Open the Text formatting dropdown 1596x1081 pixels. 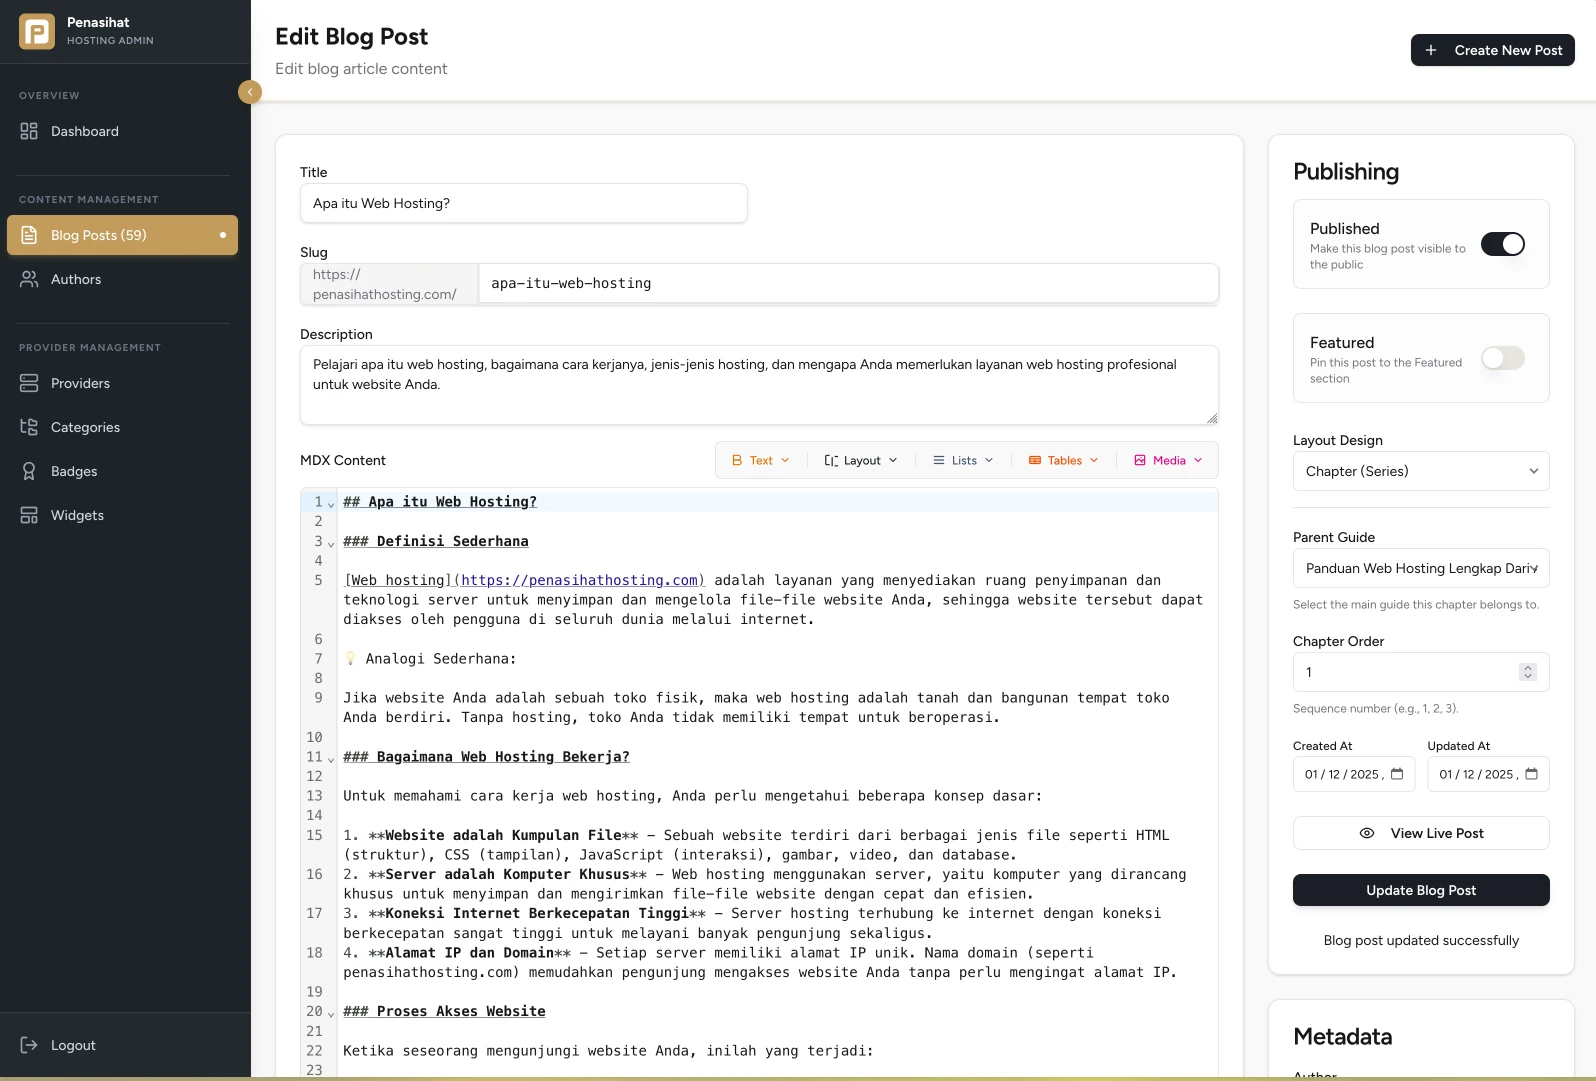pyautogui.click(x=761, y=460)
